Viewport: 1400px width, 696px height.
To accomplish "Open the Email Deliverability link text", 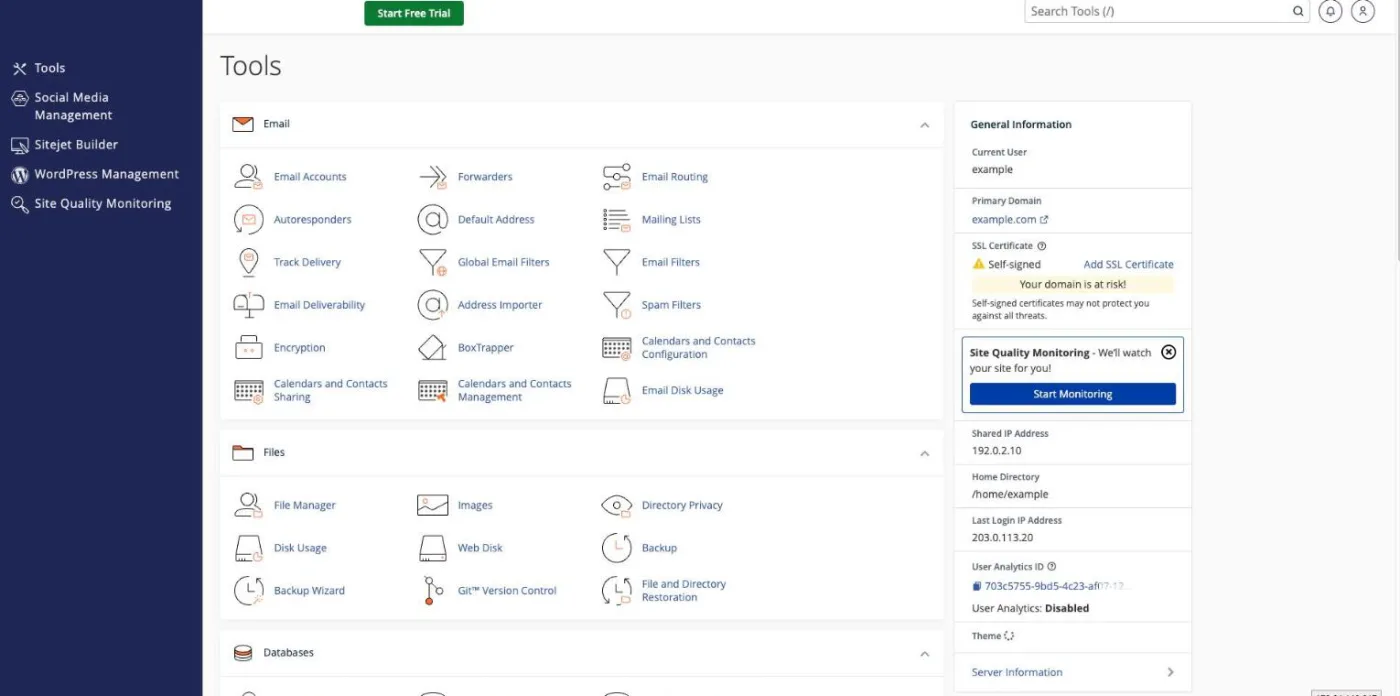I will pyautogui.click(x=319, y=305).
